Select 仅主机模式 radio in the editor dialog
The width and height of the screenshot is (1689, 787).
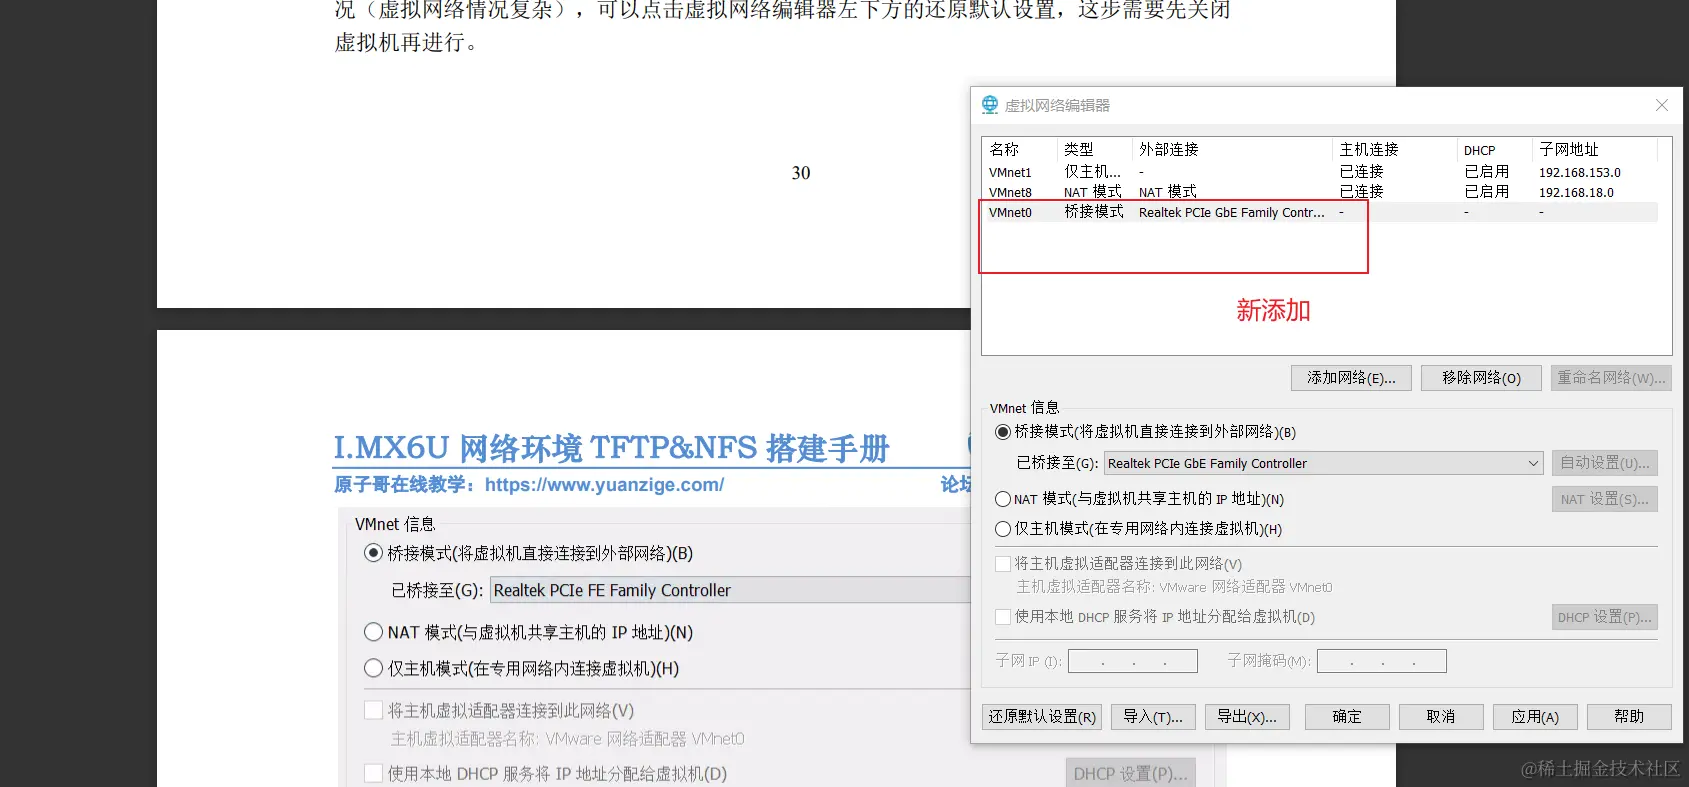(1003, 529)
